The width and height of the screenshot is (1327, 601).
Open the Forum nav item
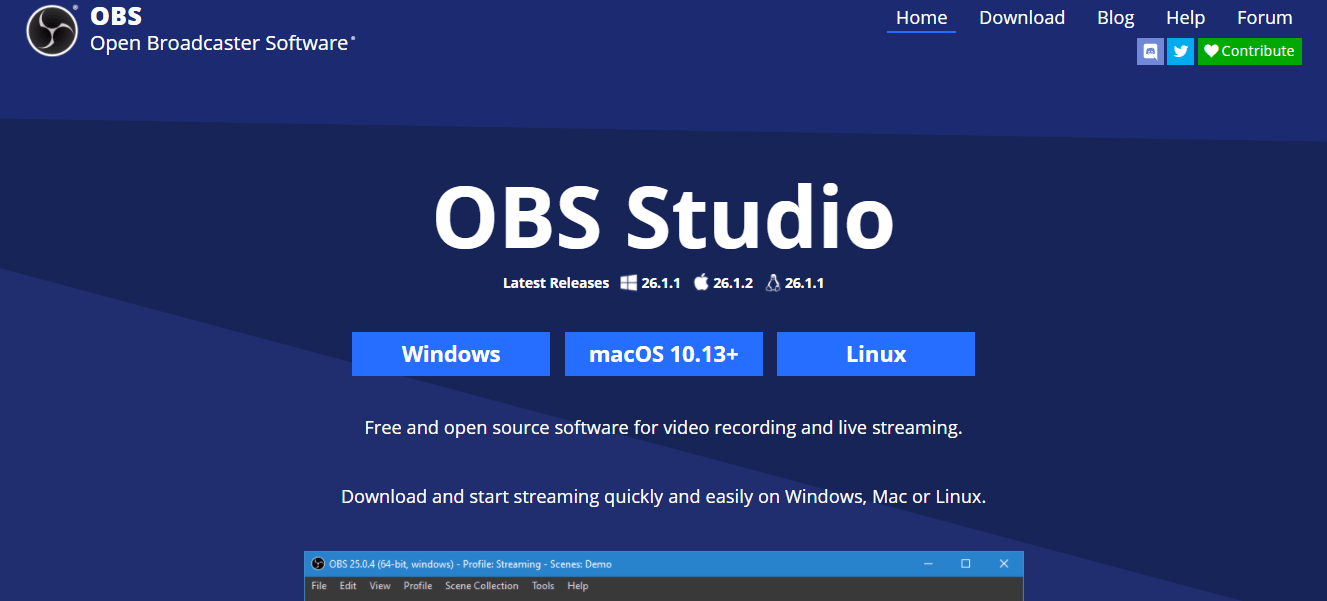(x=1265, y=18)
